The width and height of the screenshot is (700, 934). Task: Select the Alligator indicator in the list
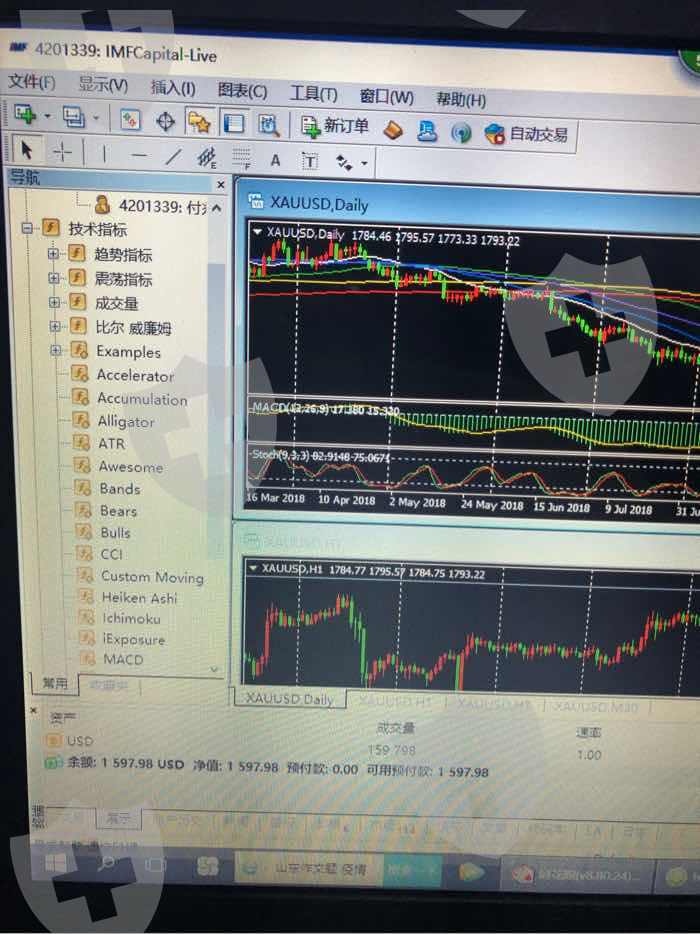[126, 422]
